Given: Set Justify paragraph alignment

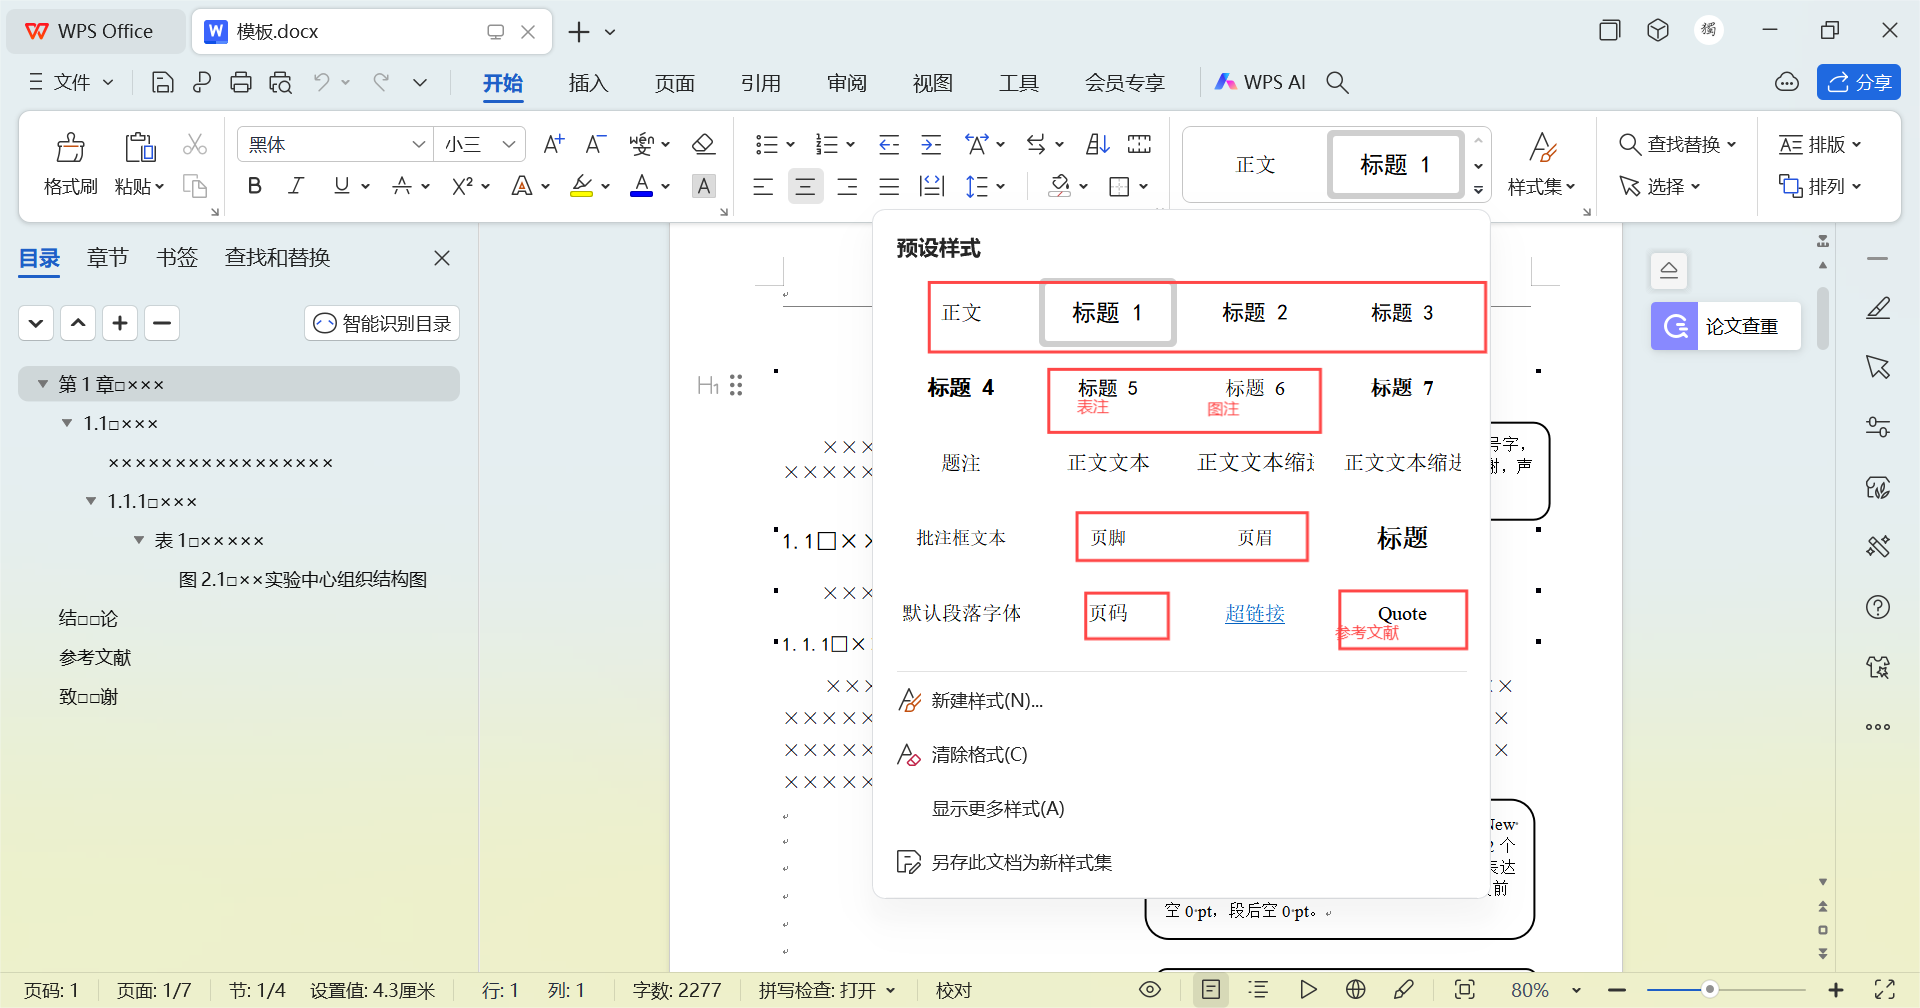Looking at the screenshot, I should click(x=889, y=186).
